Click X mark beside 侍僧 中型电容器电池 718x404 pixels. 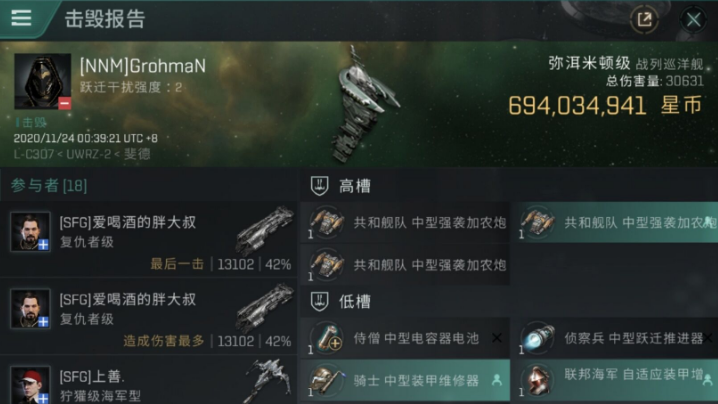click(x=497, y=338)
